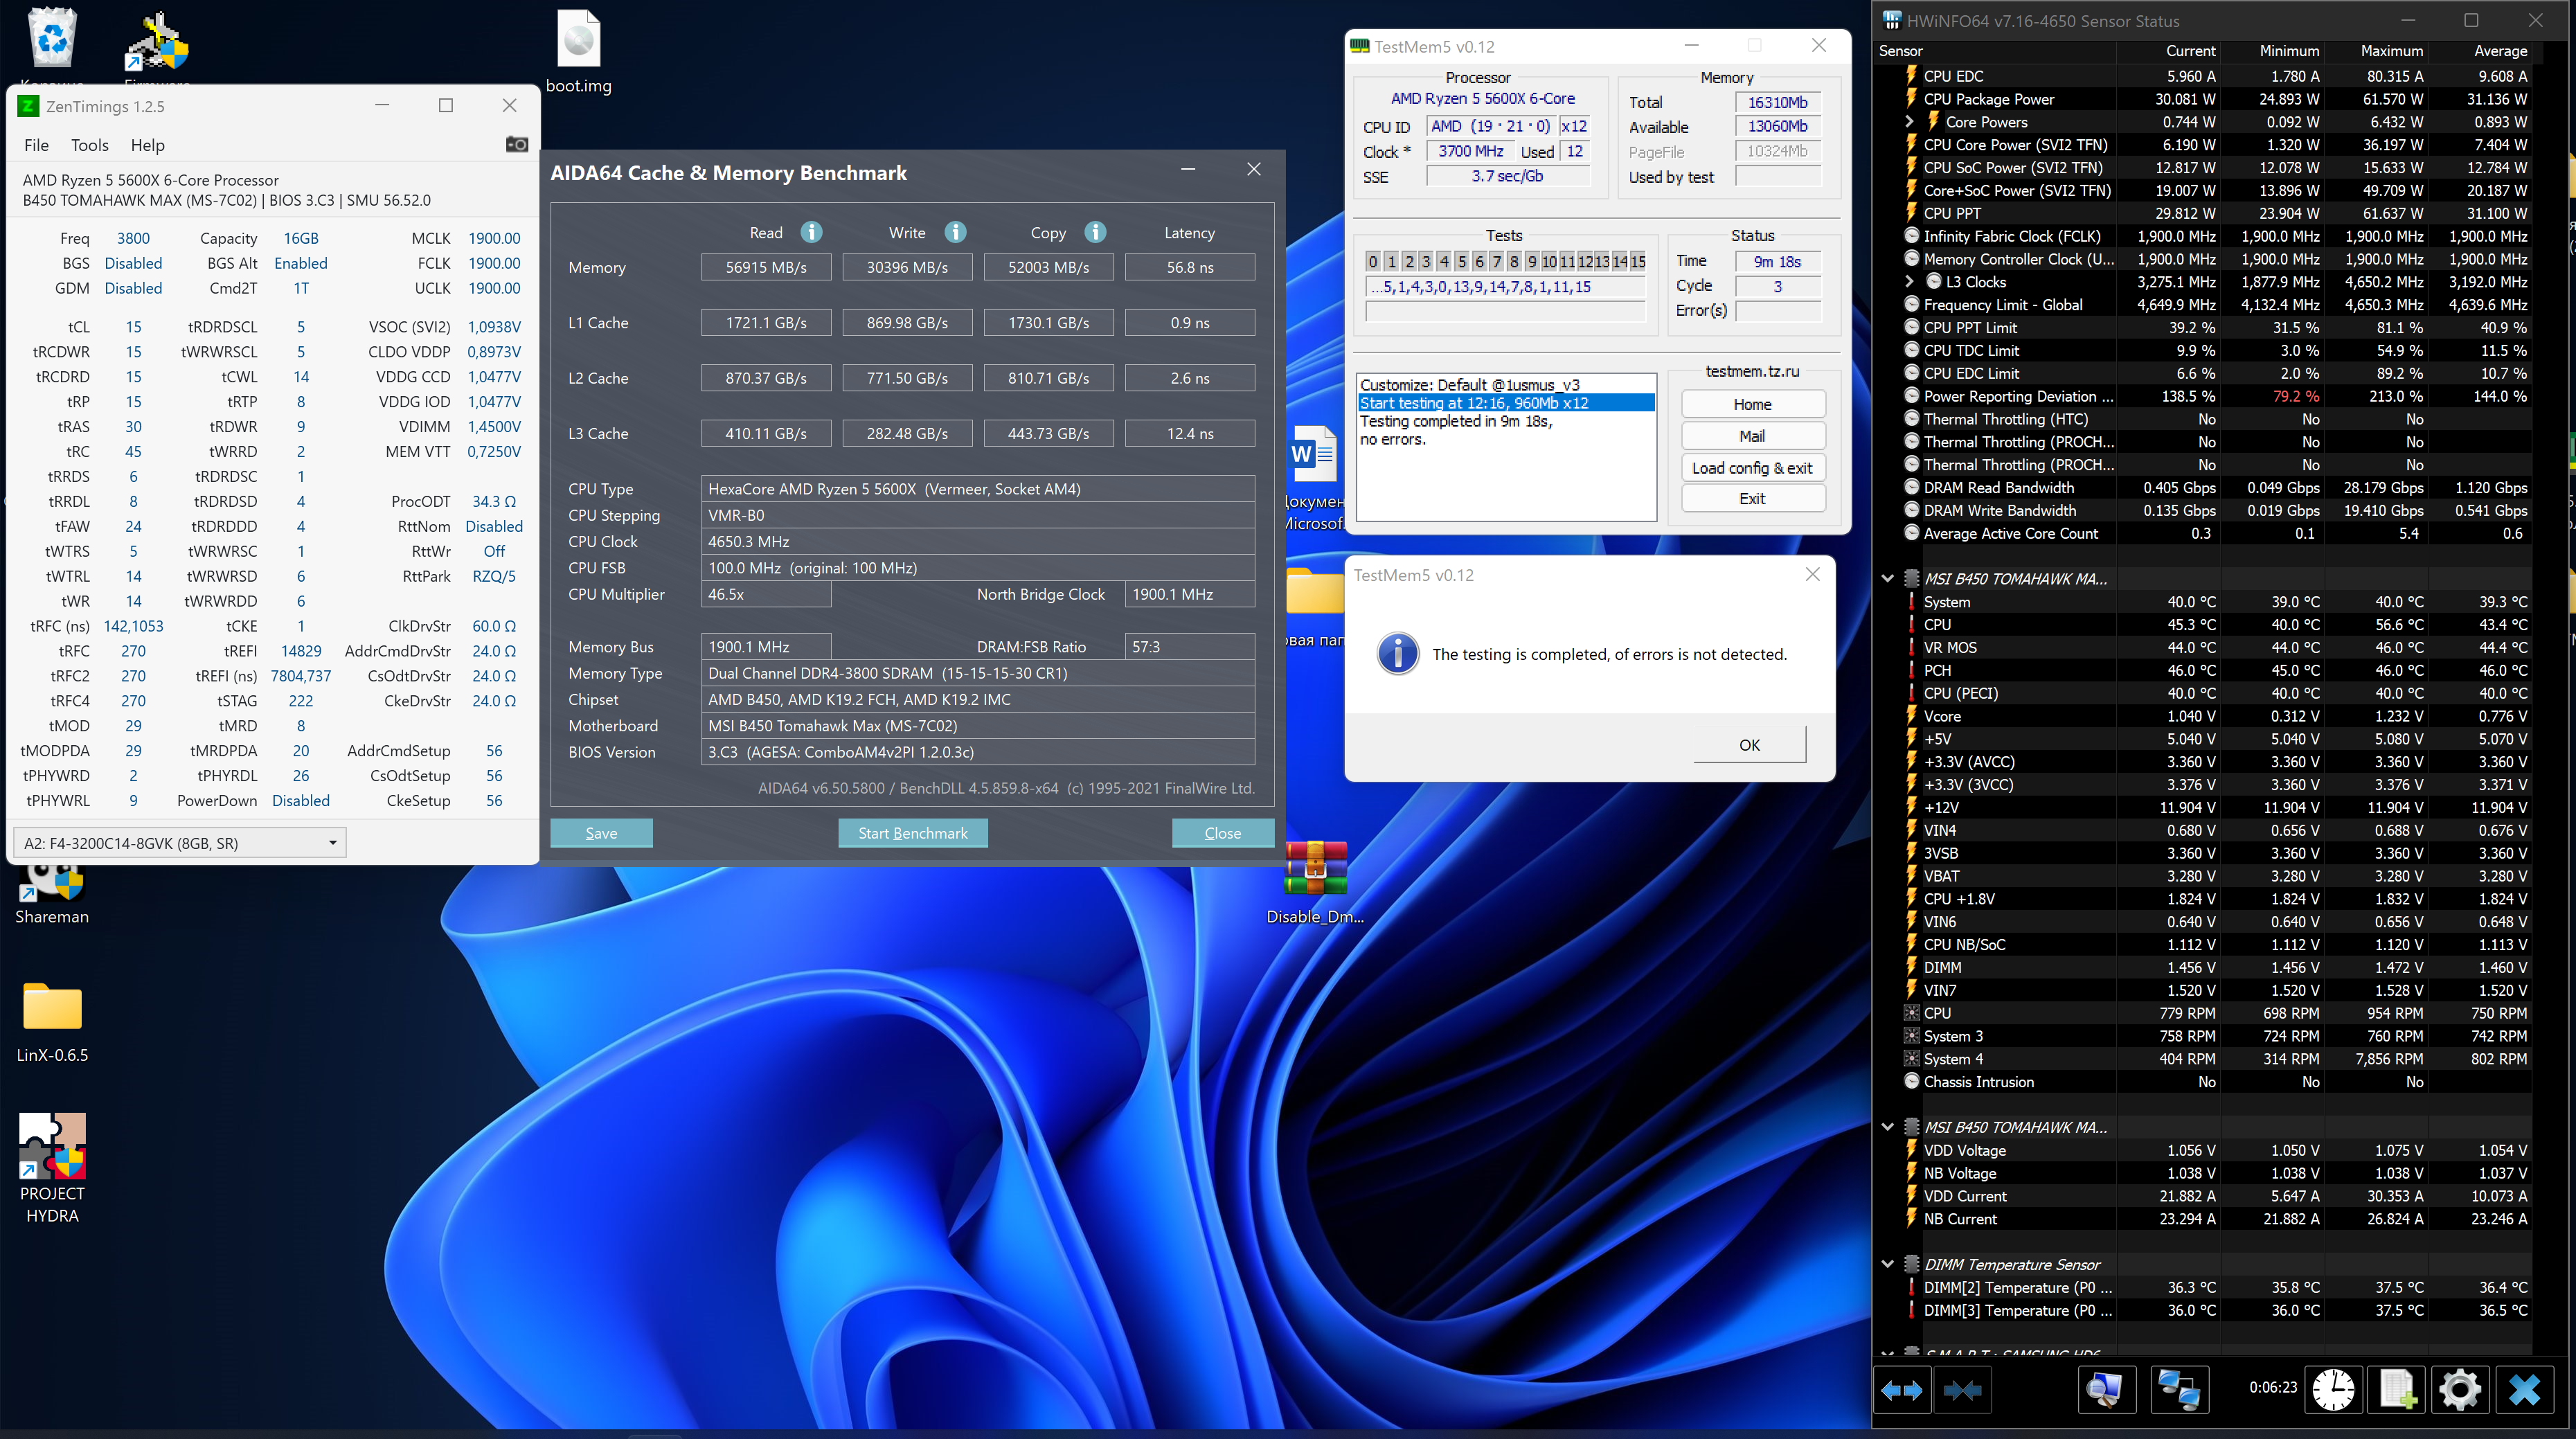The image size is (2576, 1439).
Task: Open HWiNFO sensor settings gear icon
Action: (x=2460, y=1390)
